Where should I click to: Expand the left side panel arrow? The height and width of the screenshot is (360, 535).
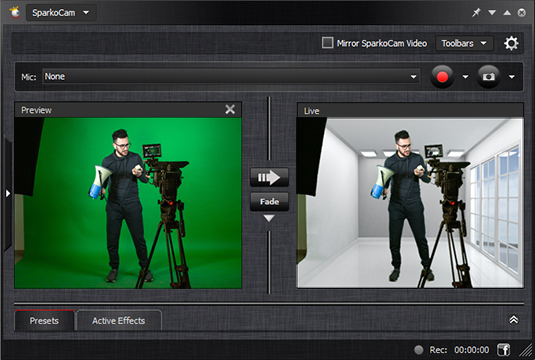(8, 193)
